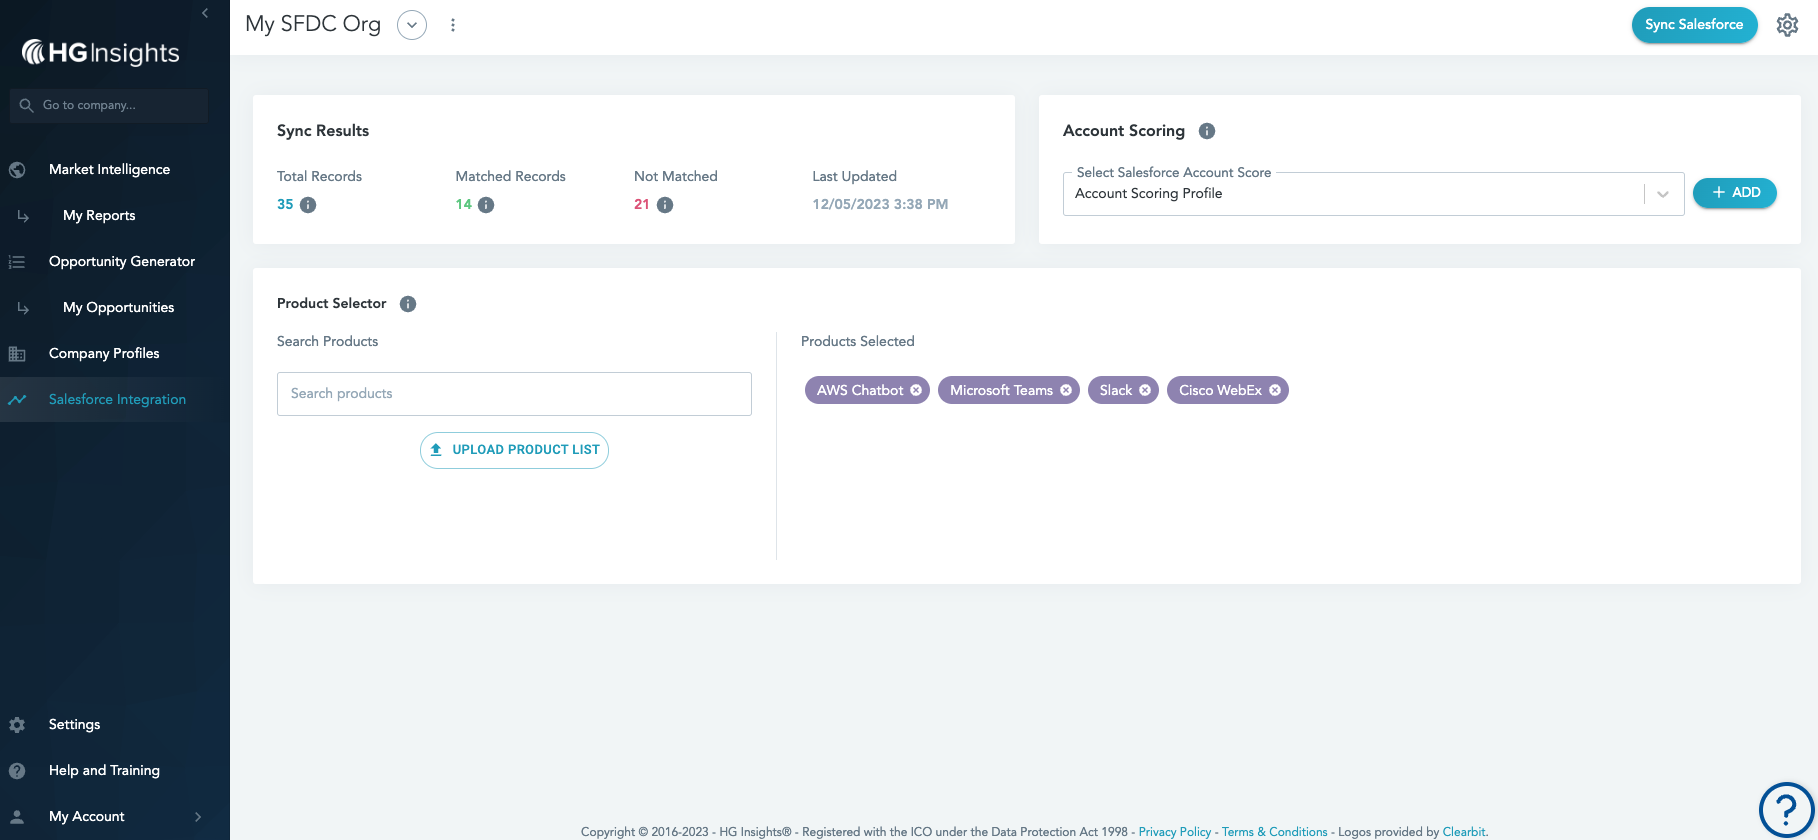The image size is (1818, 840).
Task: Open the gear settings icon at top right
Action: [1787, 25]
